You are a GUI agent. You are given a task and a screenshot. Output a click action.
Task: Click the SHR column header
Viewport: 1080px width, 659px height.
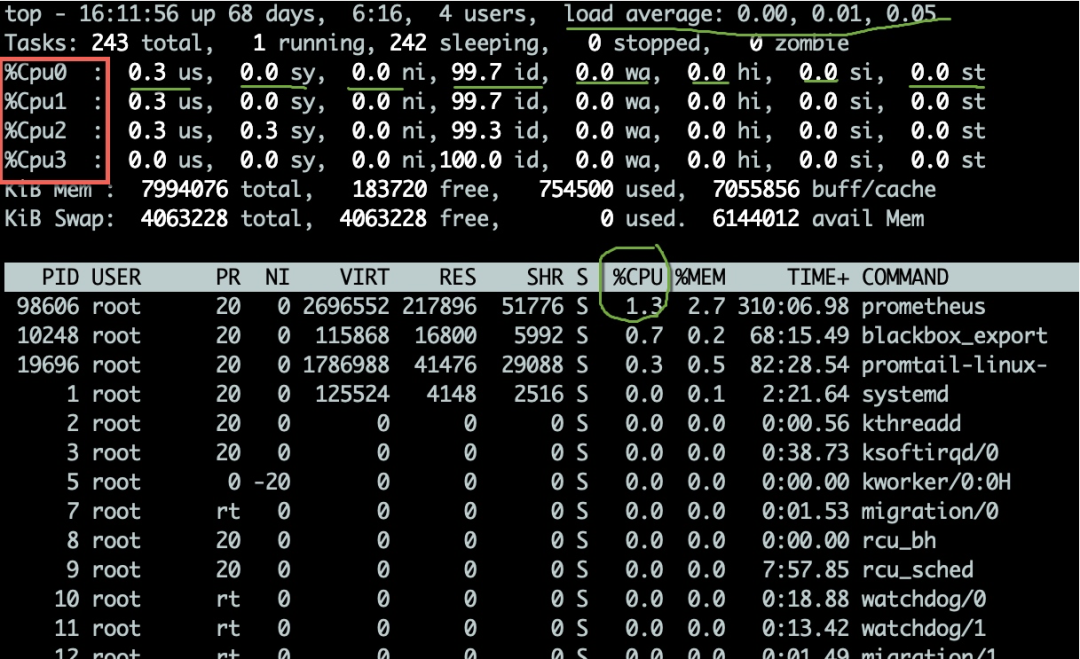click(545, 277)
